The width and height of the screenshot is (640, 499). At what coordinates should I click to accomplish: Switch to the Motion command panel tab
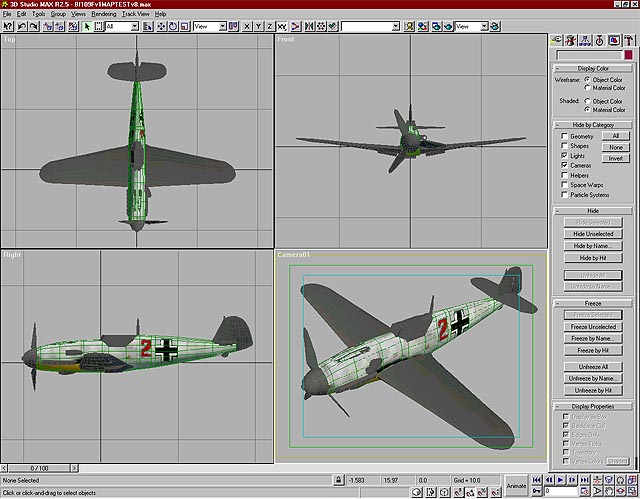coord(599,40)
